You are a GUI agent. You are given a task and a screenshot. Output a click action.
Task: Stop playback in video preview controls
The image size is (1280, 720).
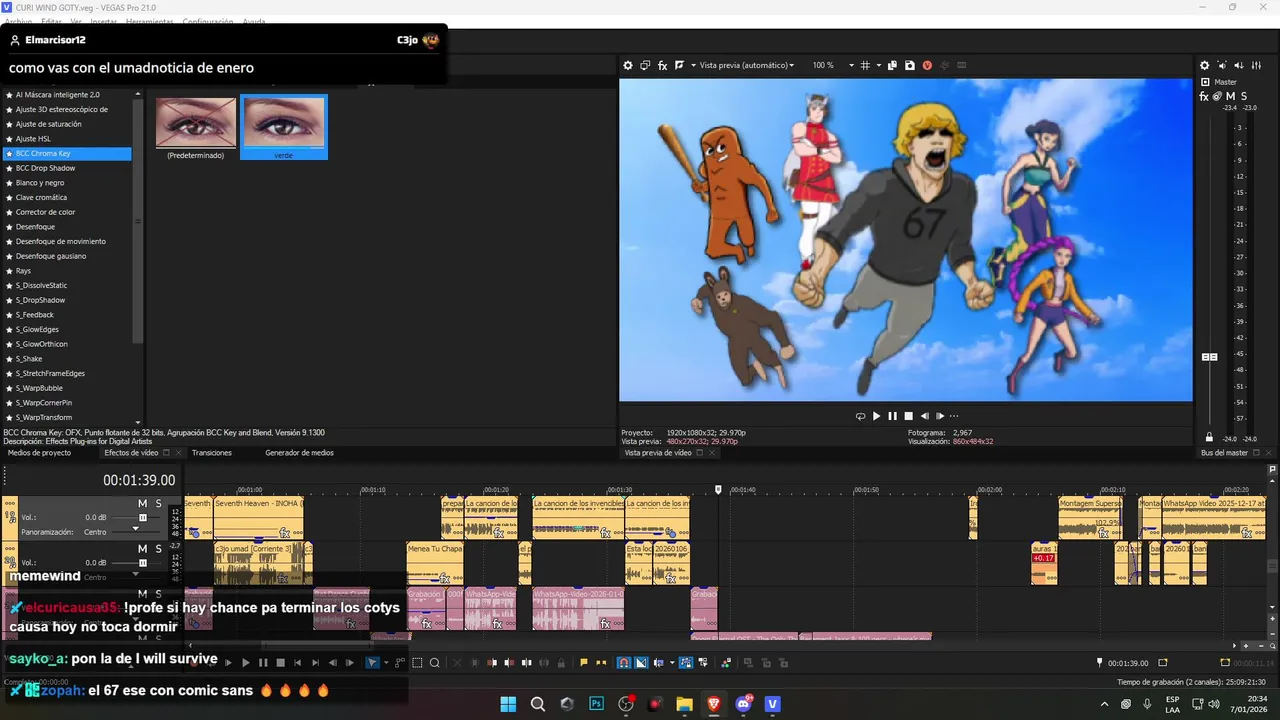908,416
